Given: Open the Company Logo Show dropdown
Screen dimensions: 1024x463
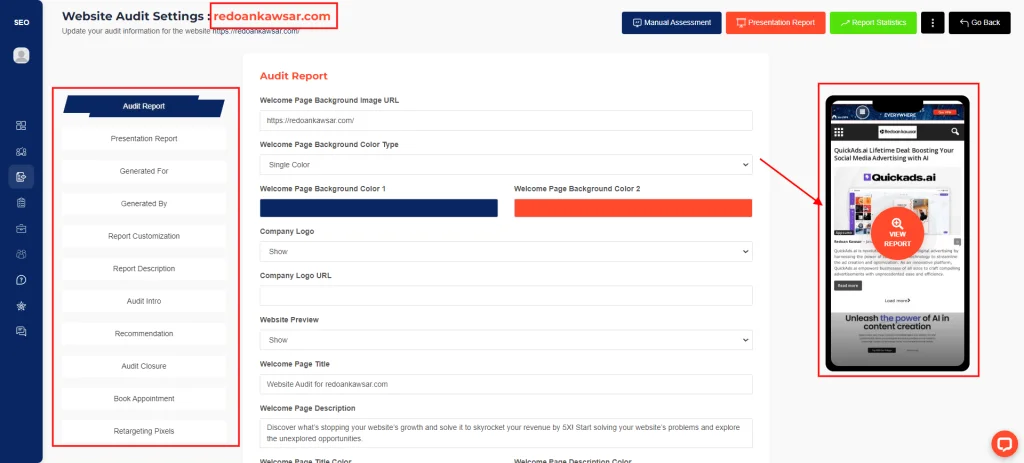Looking at the screenshot, I should 505,252.
